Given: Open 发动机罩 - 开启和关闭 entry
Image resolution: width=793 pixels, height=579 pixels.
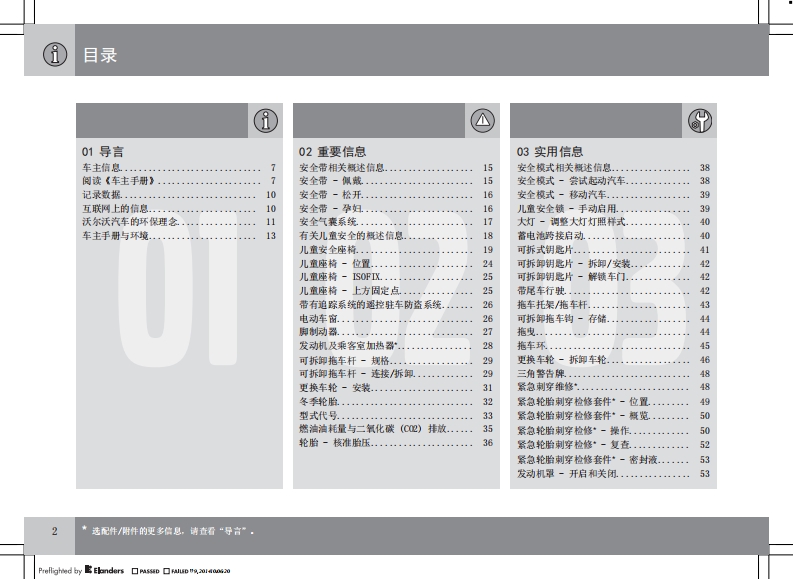Looking at the screenshot, I should 567,472.
